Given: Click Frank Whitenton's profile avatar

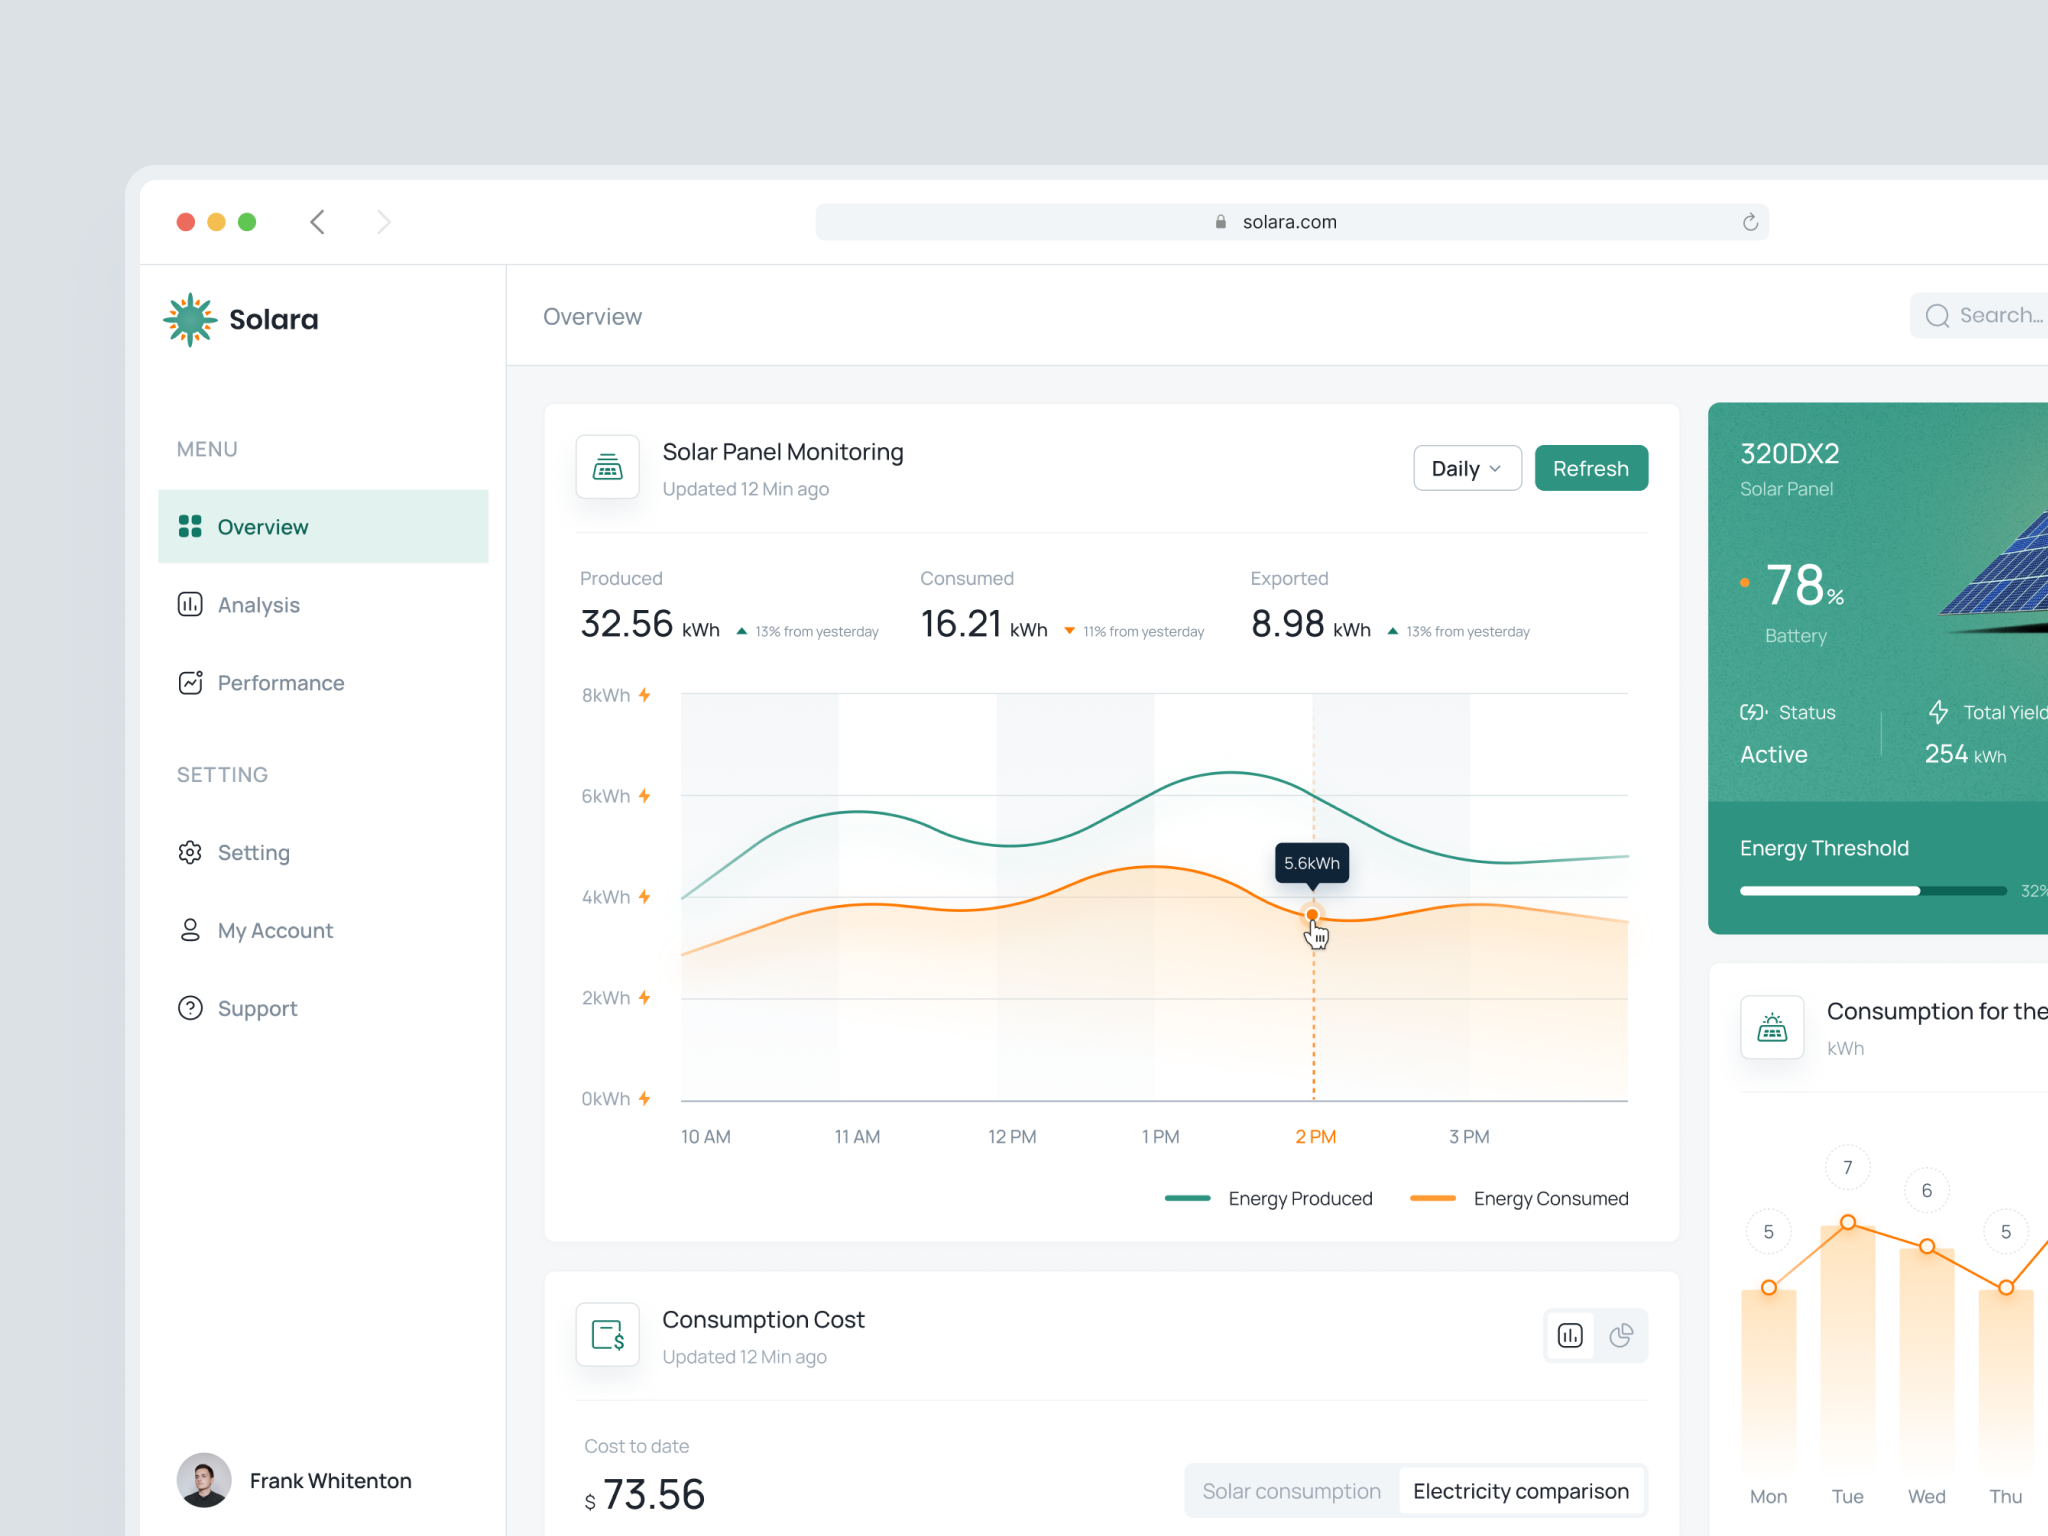Looking at the screenshot, I should coord(204,1480).
